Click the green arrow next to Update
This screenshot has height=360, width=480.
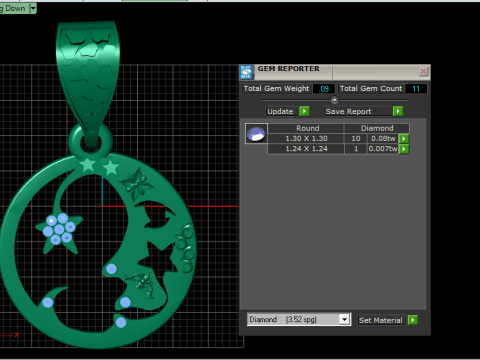tap(304, 111)
